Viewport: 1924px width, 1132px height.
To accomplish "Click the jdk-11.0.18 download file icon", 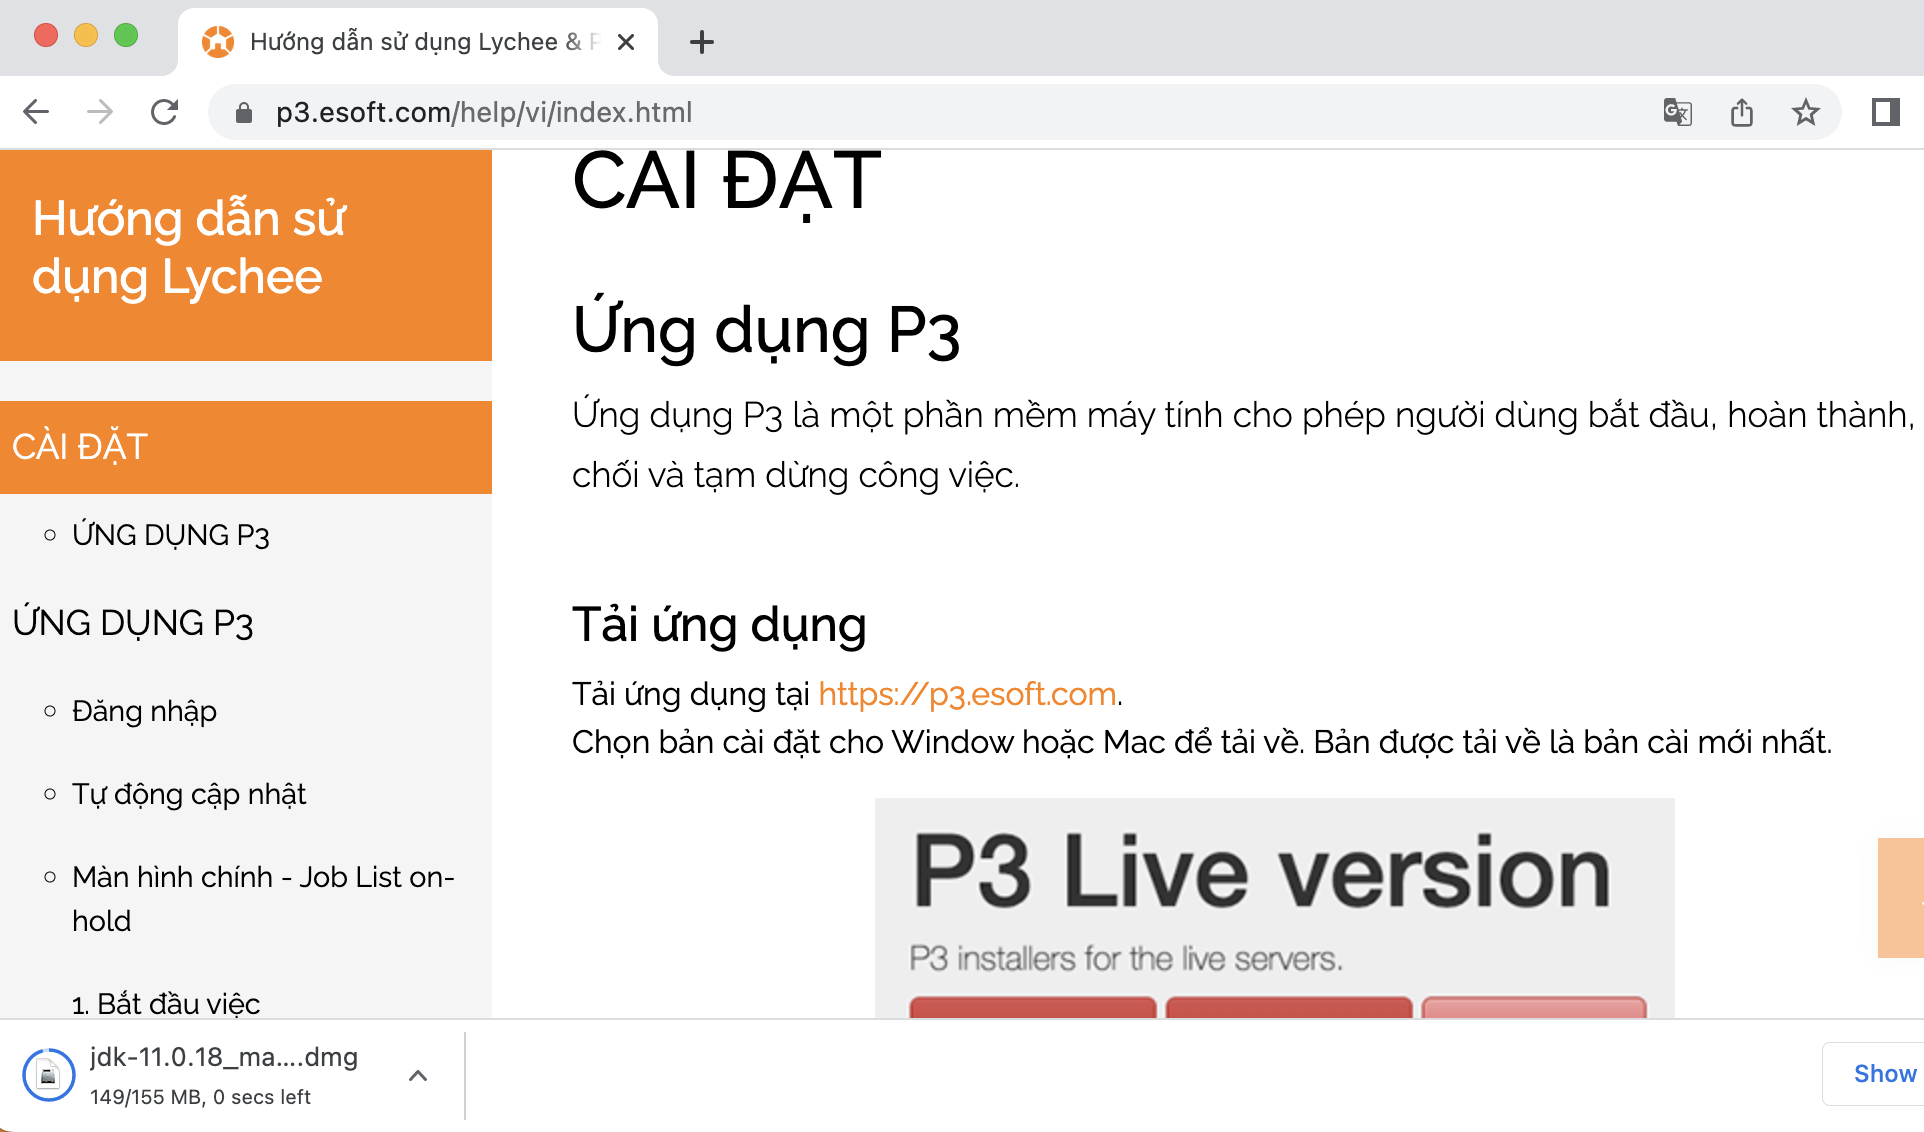I will [48, 1075].
